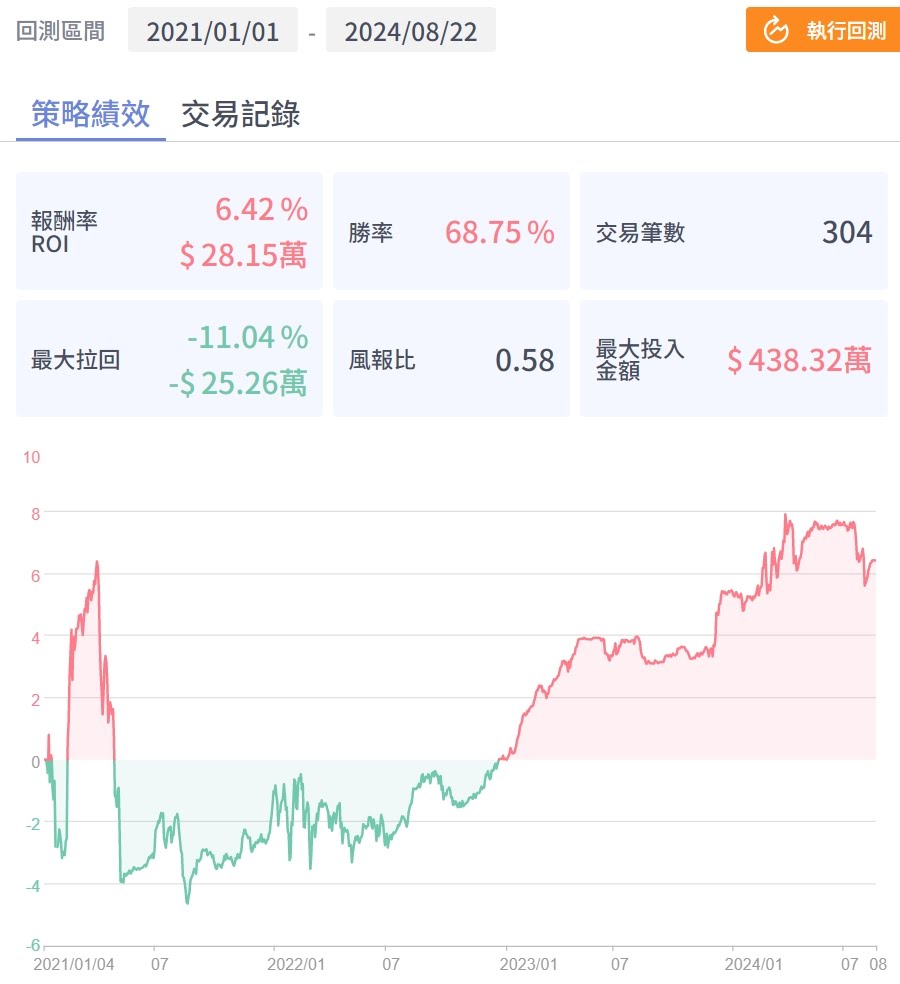Click the 2023/01 x-axis label
This screenshot has width=900, height=984.
click(x=530, y=965)
